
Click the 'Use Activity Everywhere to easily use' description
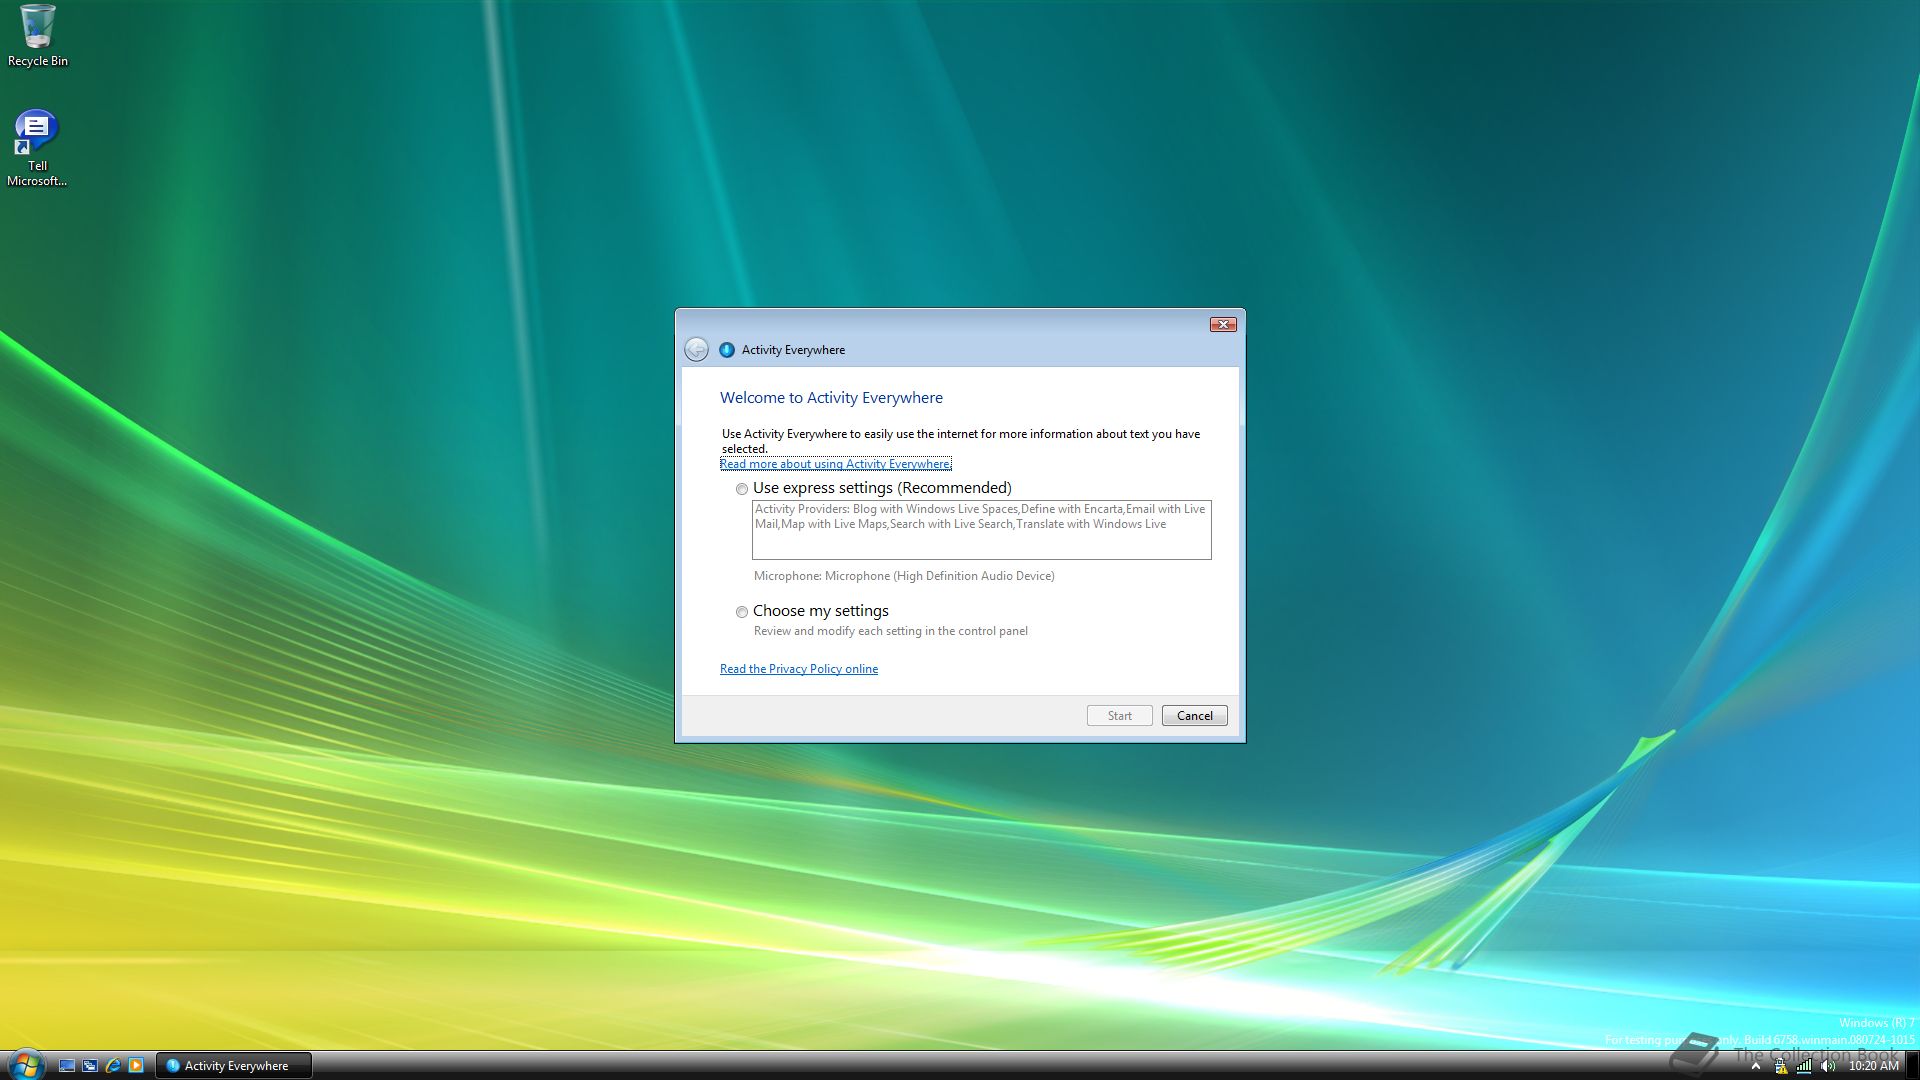(x=961, y=441)
